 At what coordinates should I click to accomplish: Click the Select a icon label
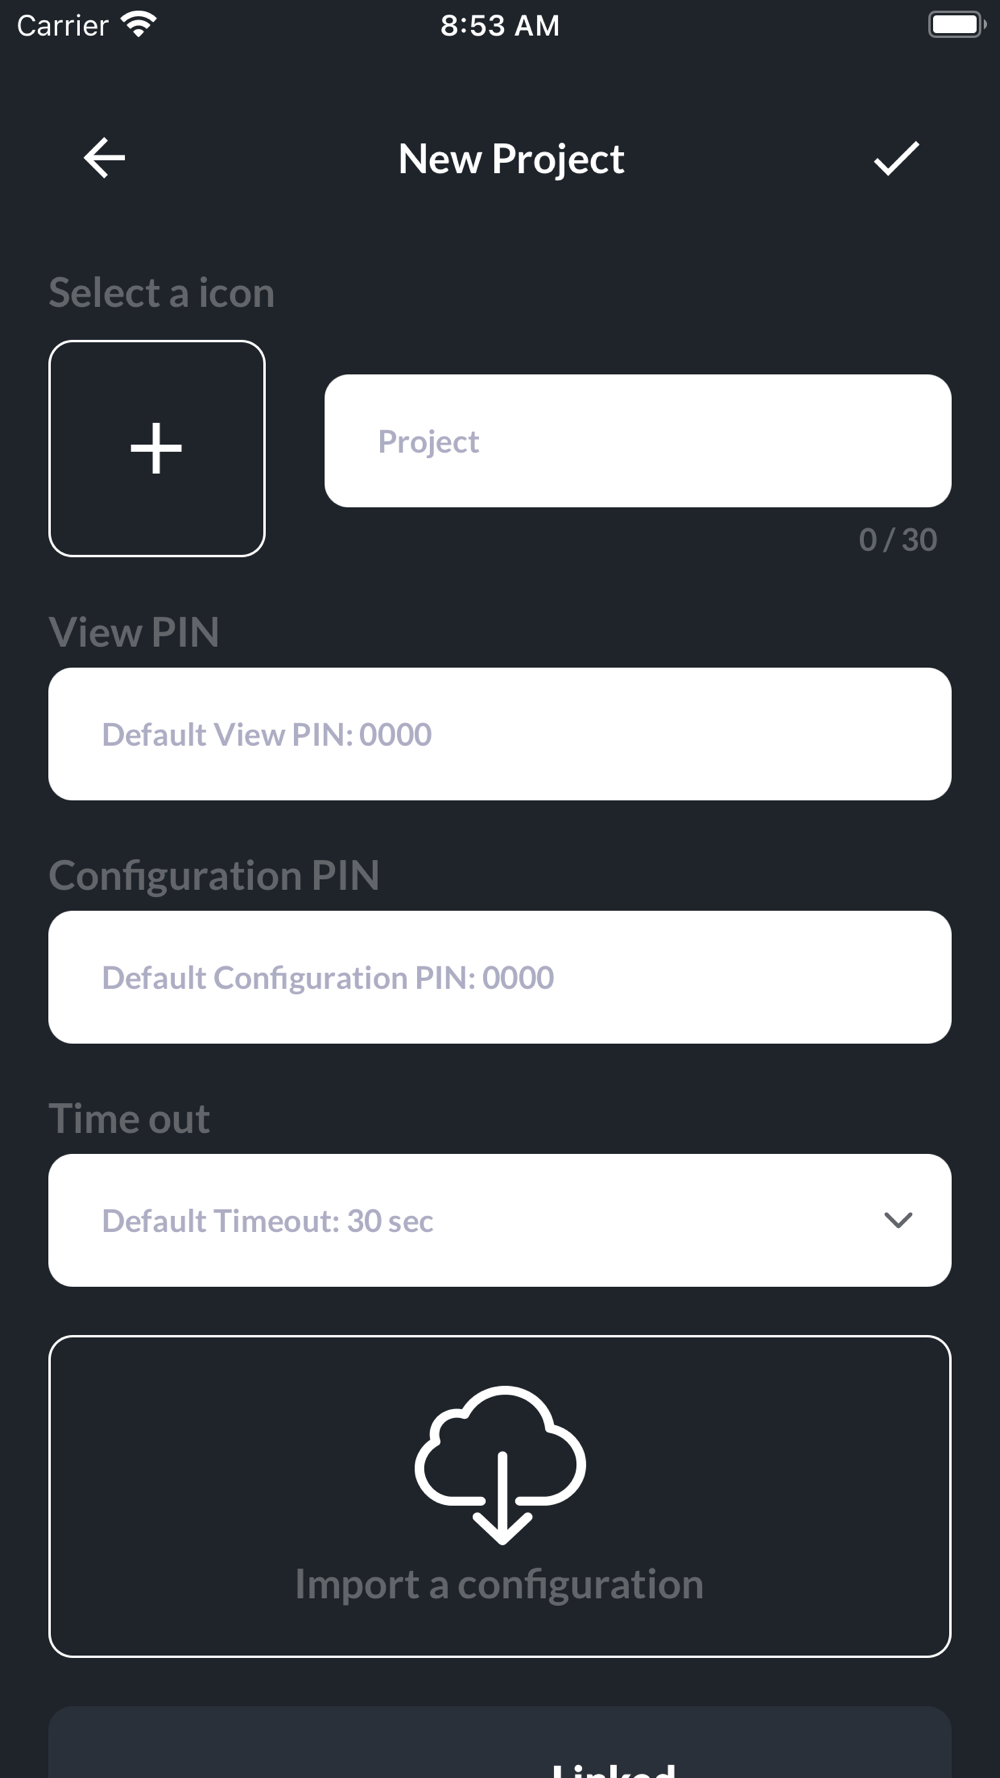(162, 293)
